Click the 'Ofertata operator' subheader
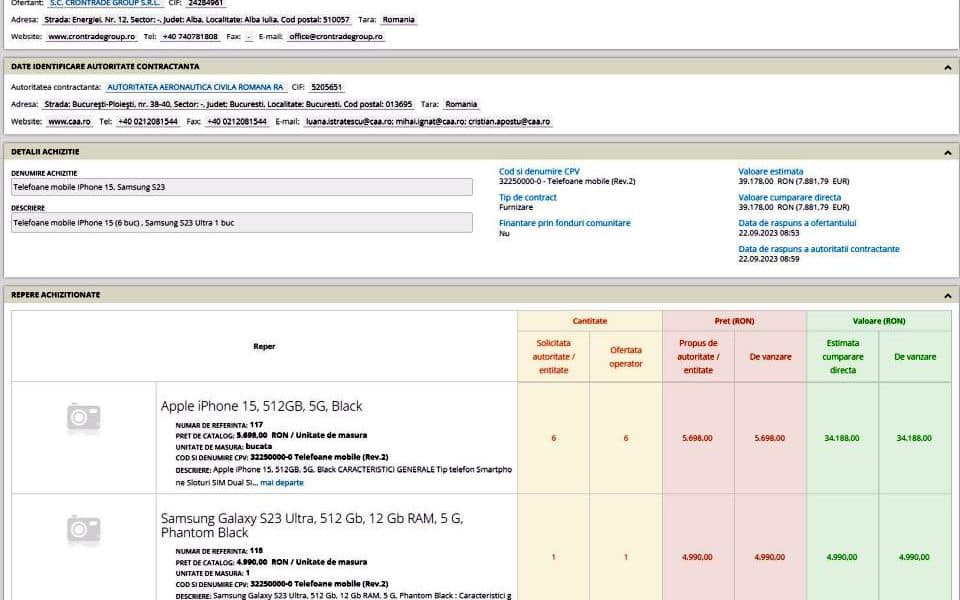Screen dimensions: 960x600 [x=626, y=357]
